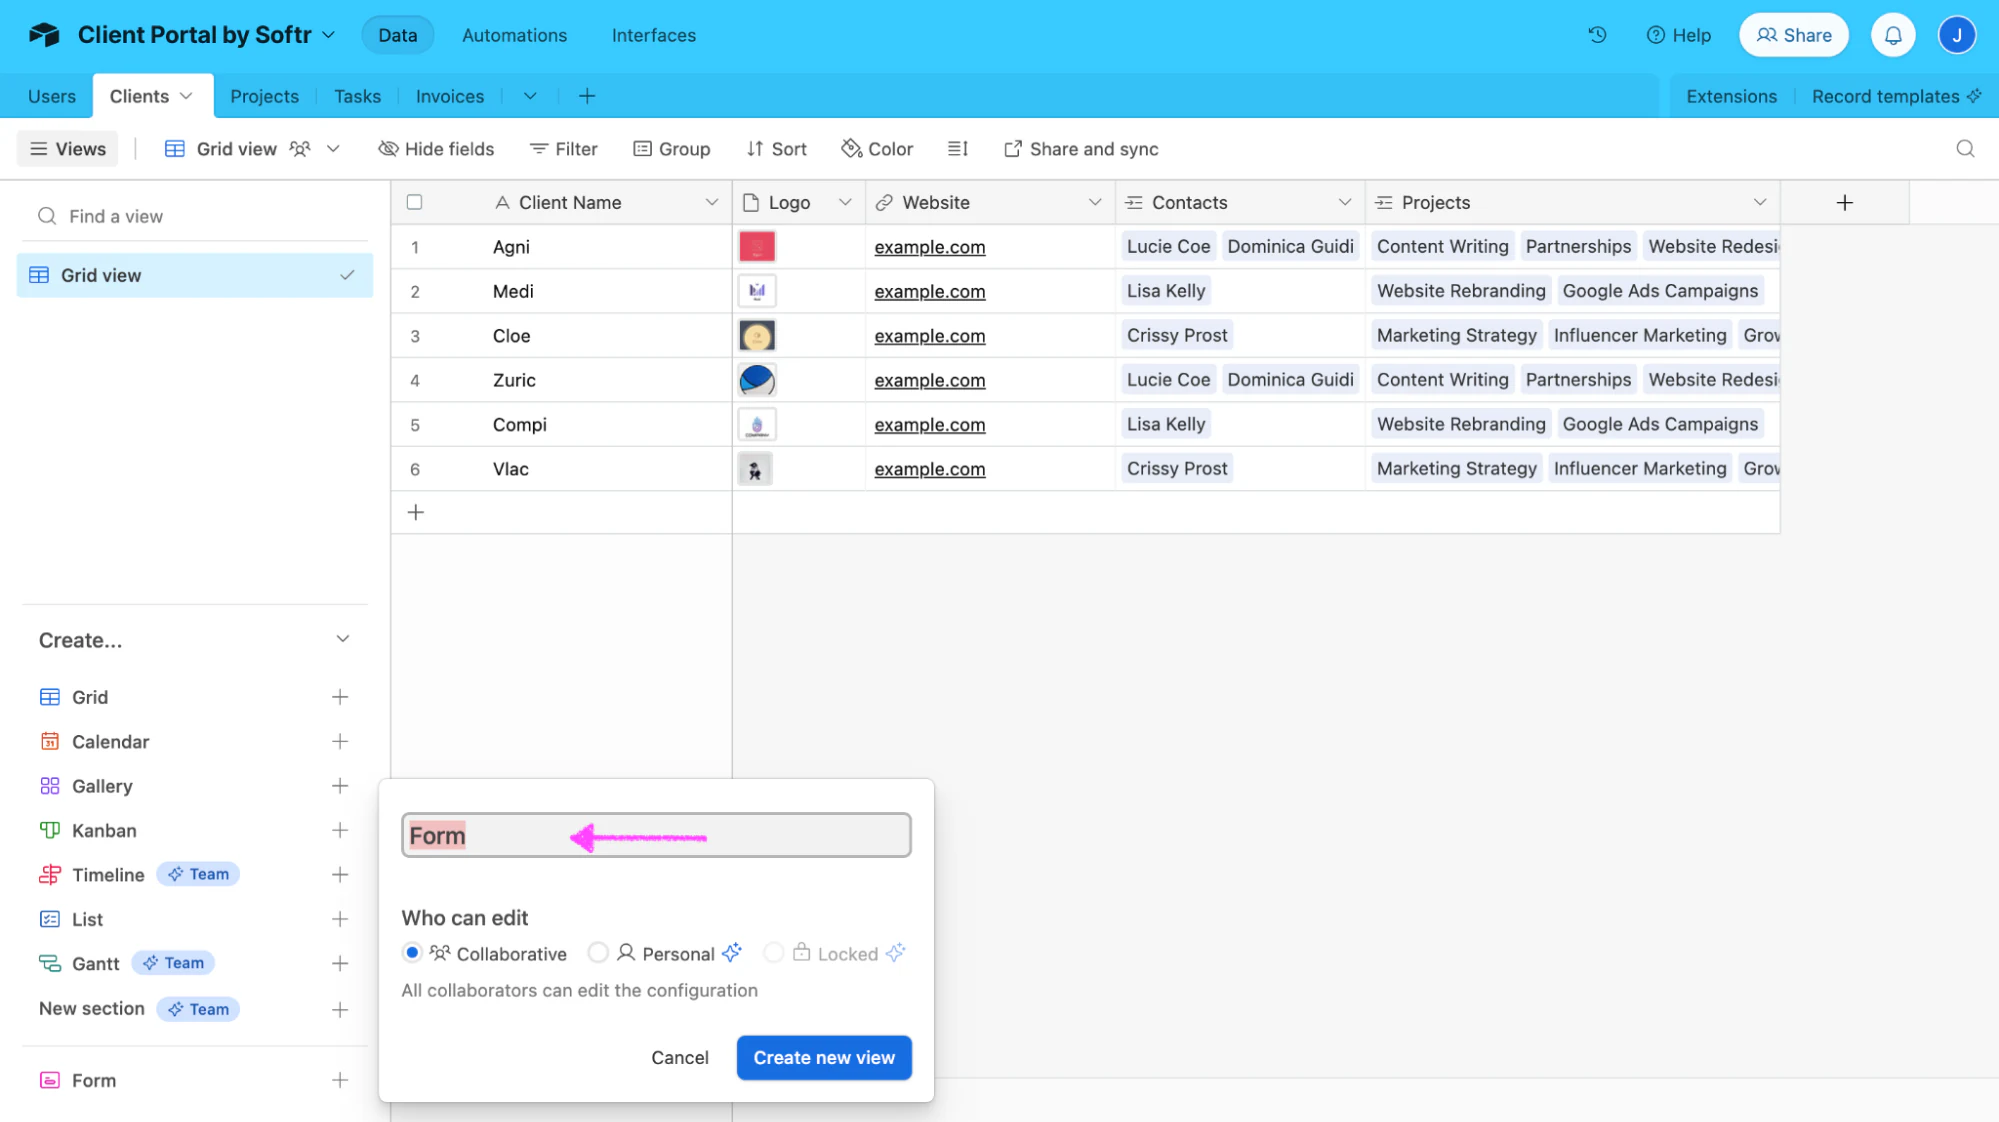Add a Gallery view plus icon
The height and width of the screenshot is (1122, 1999).
[340, 786]
